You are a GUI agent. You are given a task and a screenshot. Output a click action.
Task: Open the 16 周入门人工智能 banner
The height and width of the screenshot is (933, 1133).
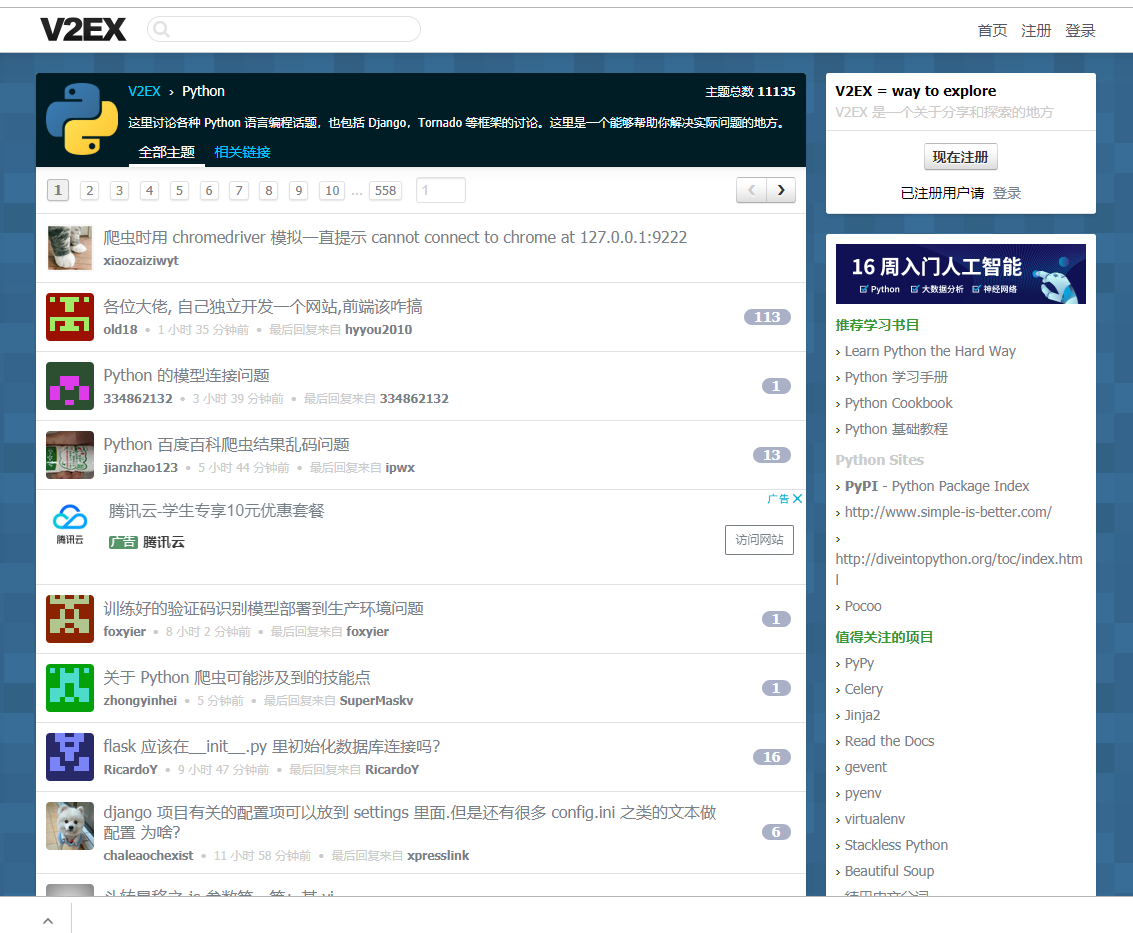960,274
